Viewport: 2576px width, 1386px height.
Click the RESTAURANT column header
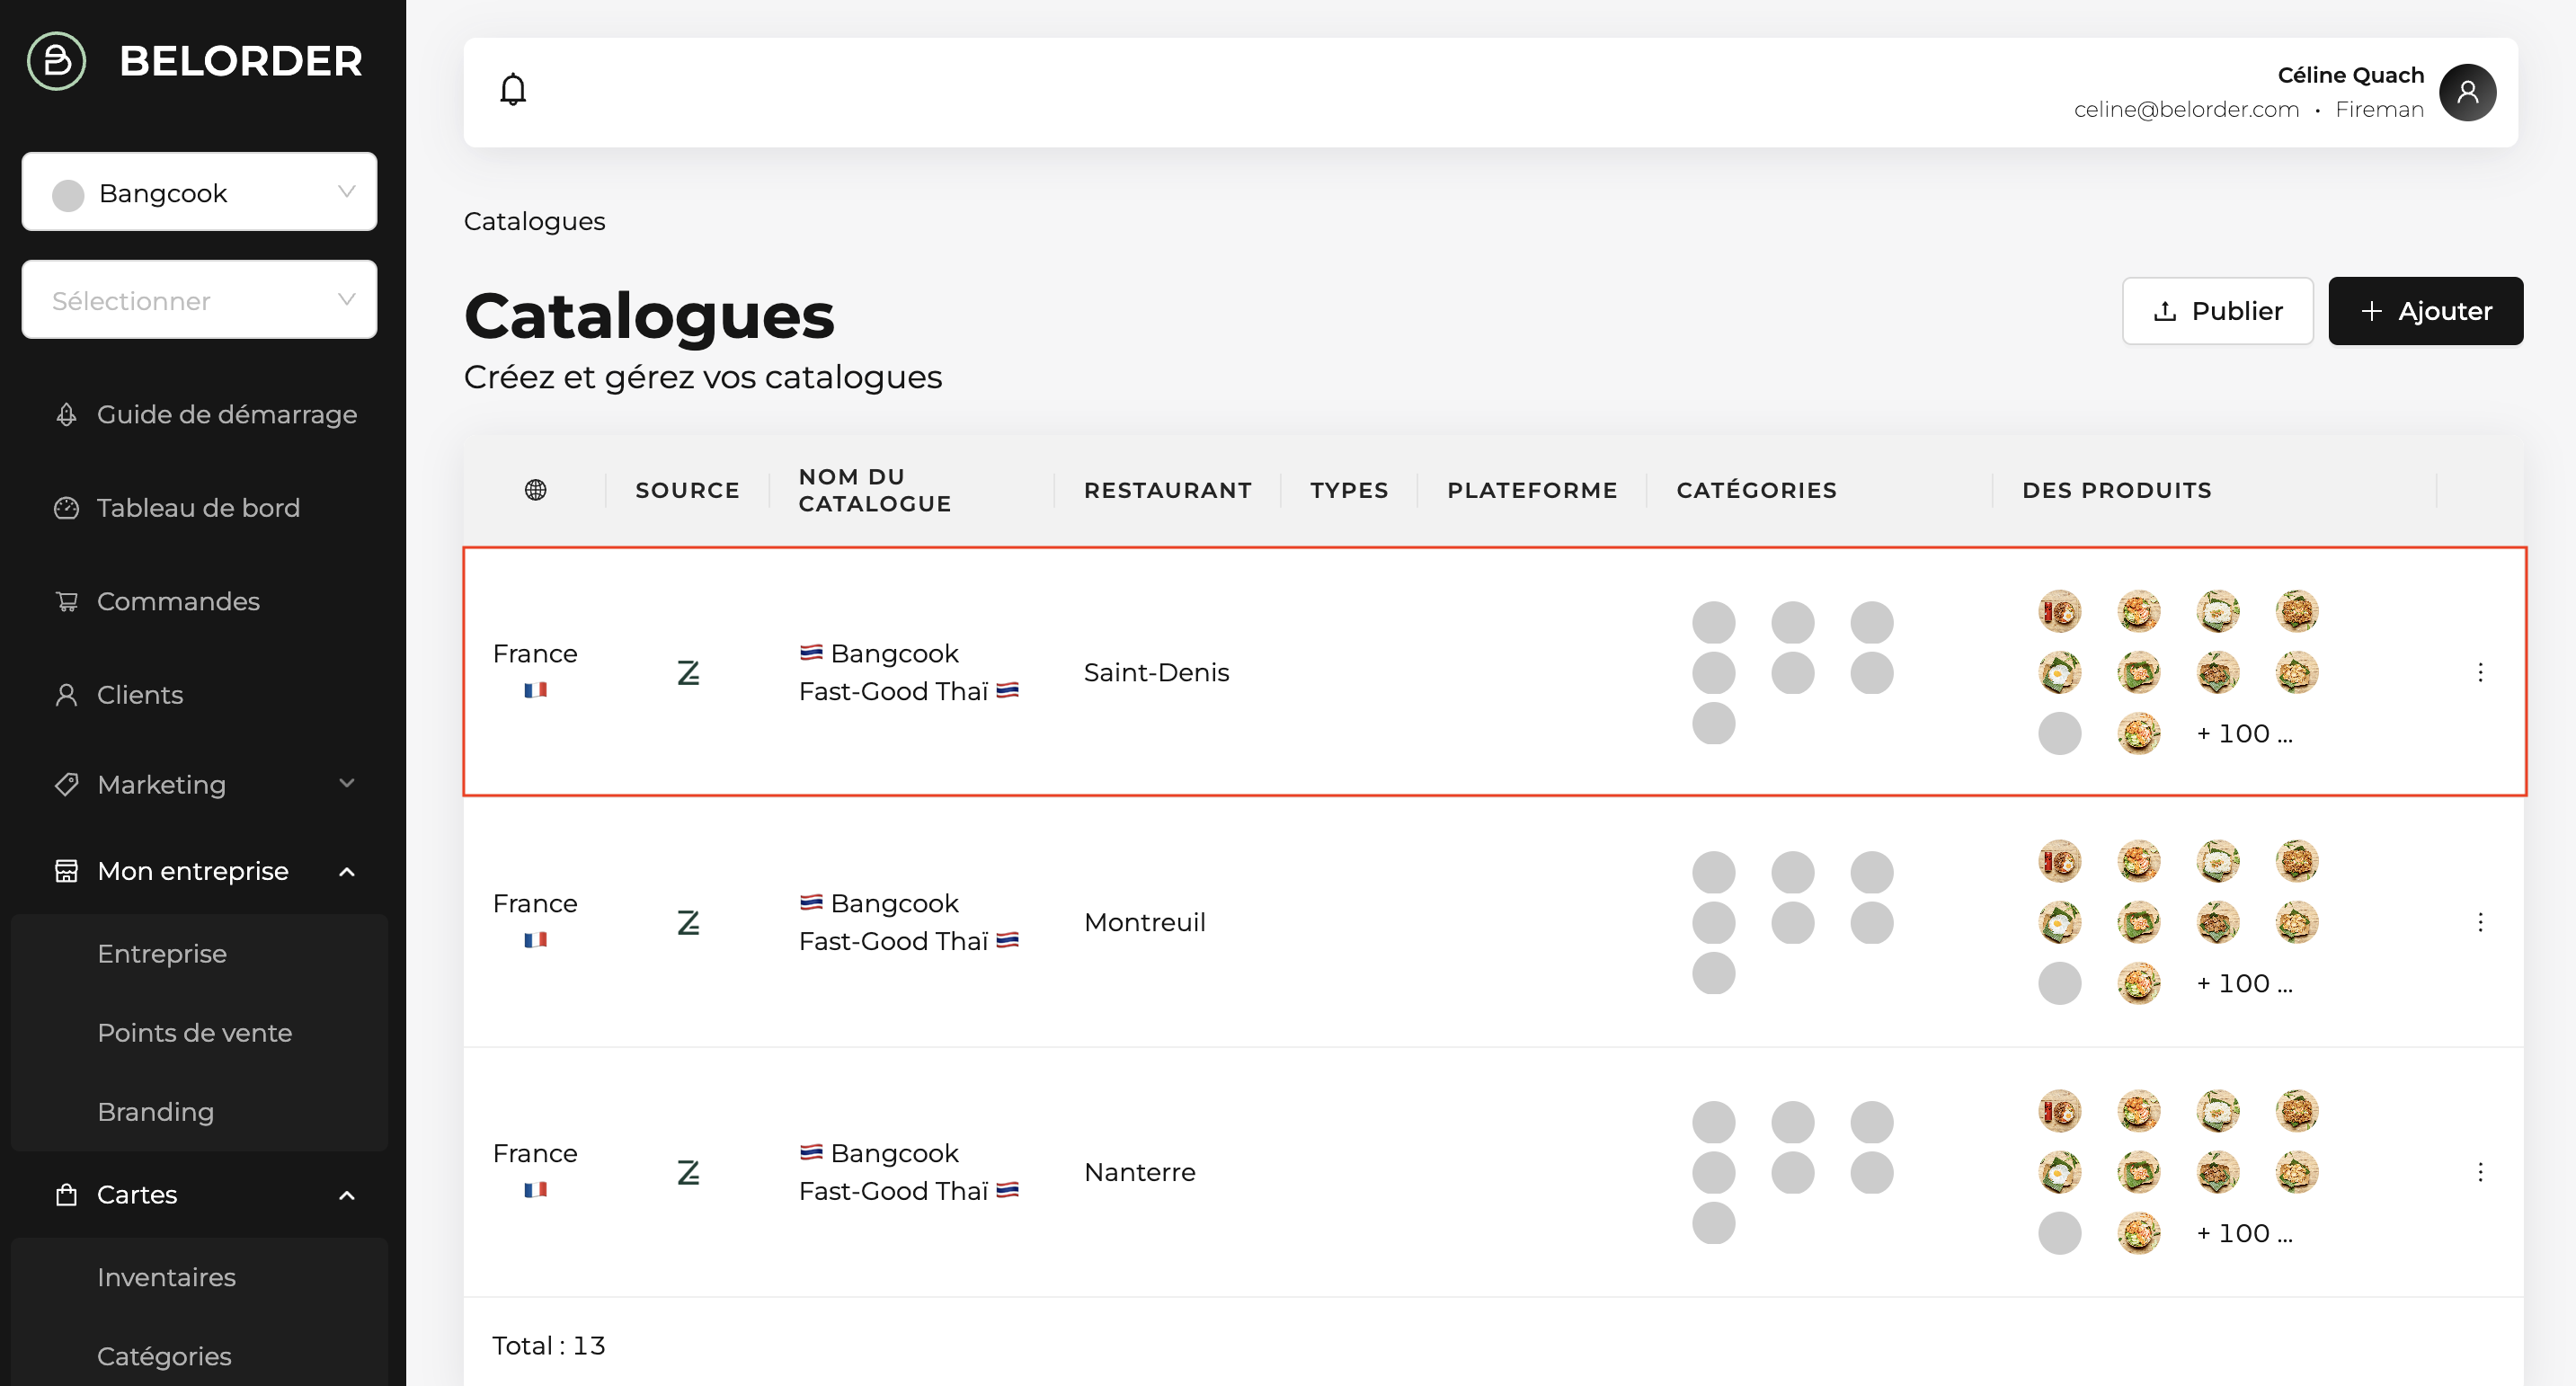pyautogui.click(x=1168, y=490)
